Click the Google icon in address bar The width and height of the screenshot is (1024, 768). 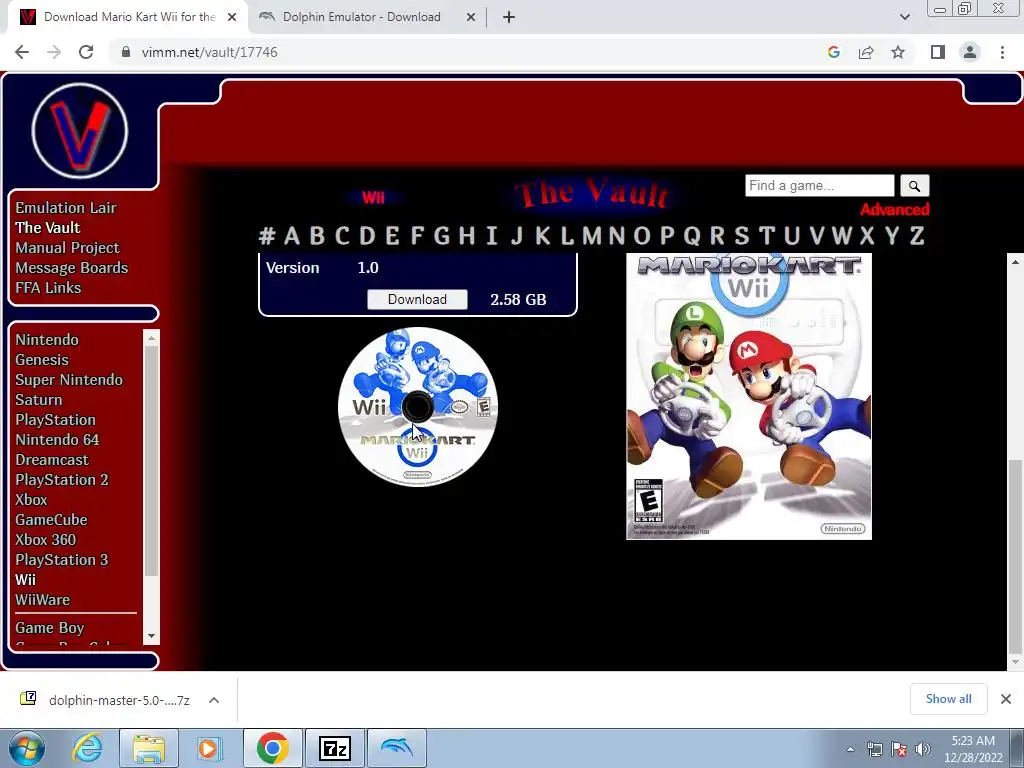(x=833, y=52)
